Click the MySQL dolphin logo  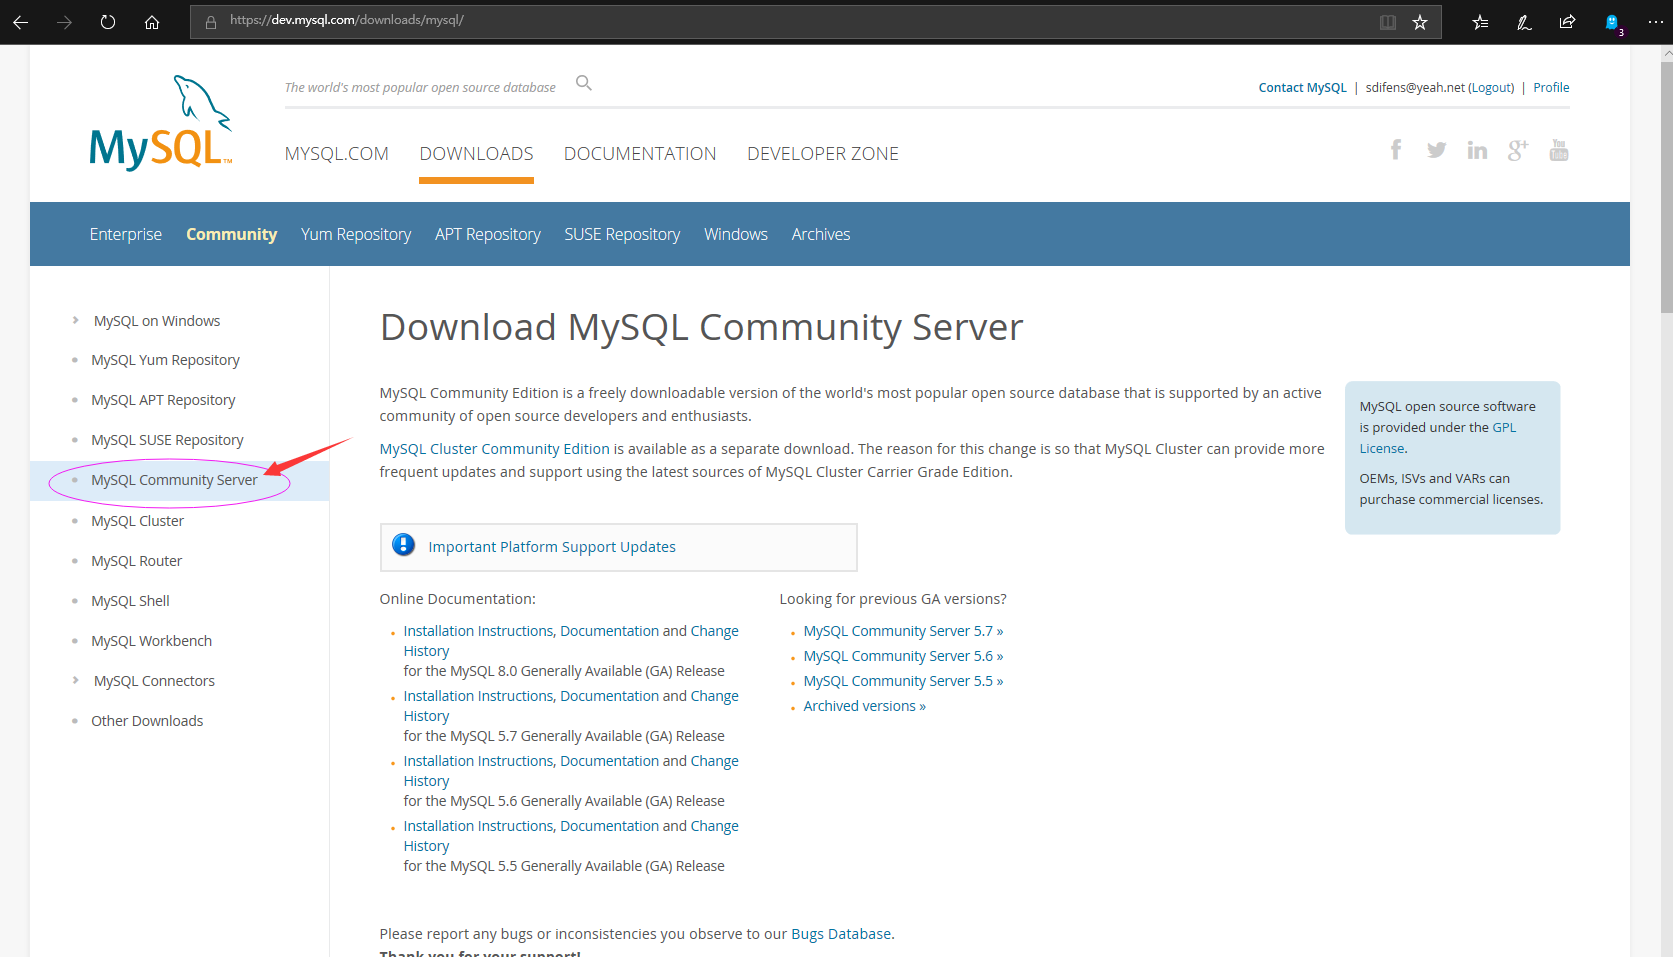[161, 122]
